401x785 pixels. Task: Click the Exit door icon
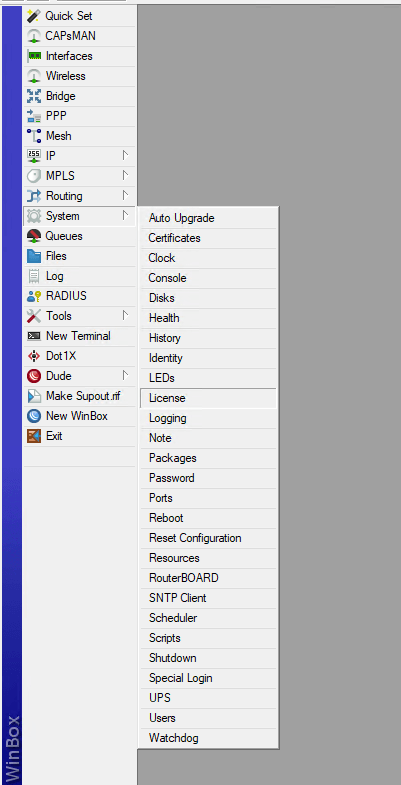coord(34,437)
